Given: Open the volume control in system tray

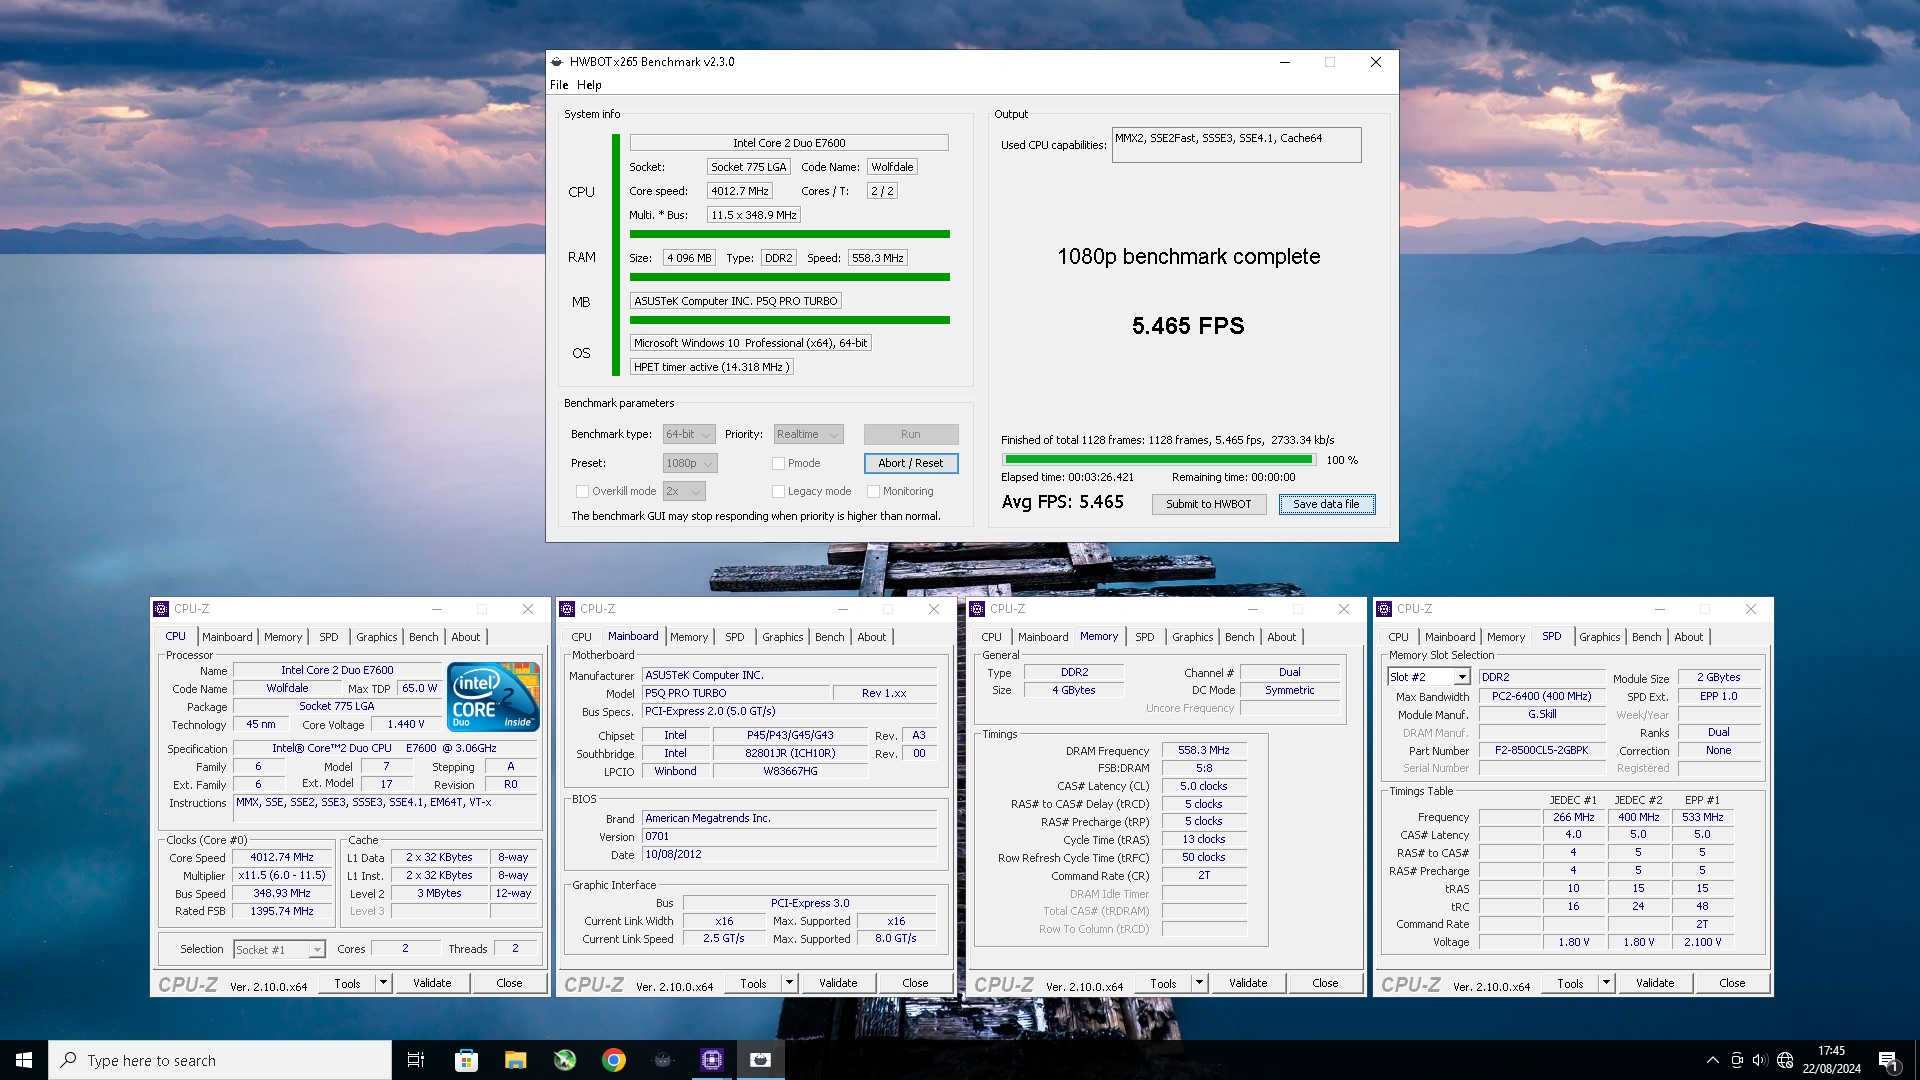Looking at the screenshot, I should tap(1760, 1060).
